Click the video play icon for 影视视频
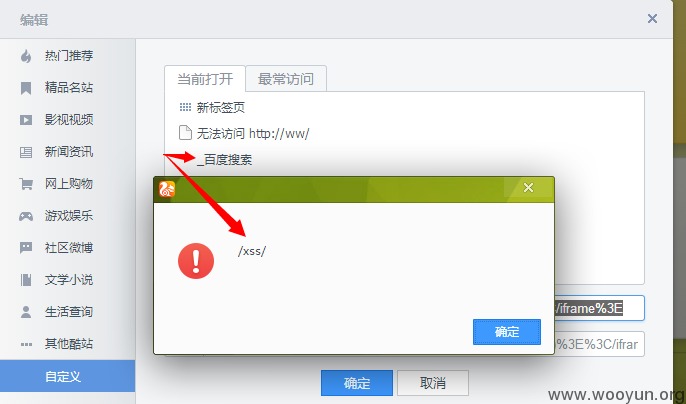 [26, 120]
